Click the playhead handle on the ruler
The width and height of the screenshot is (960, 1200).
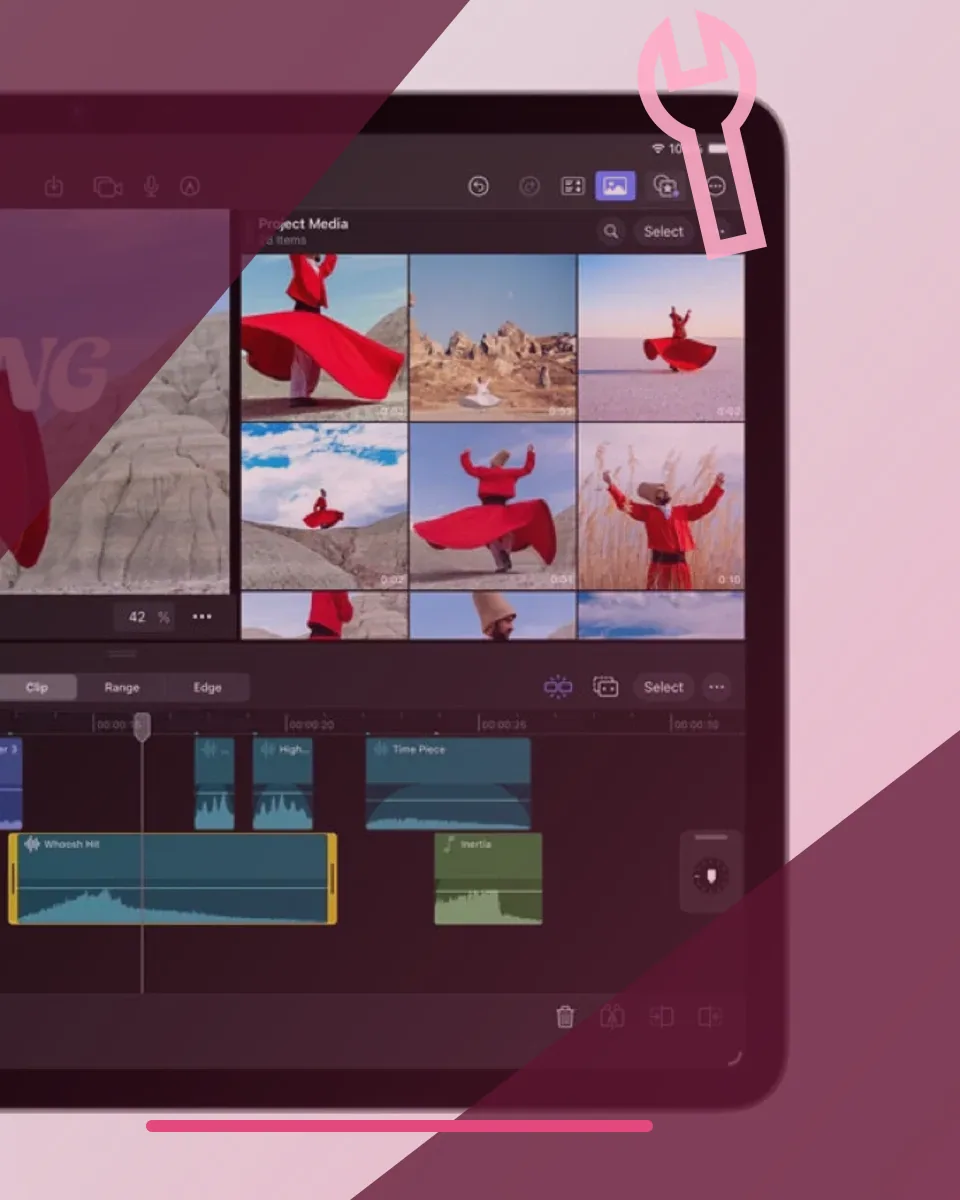[x=143, y=727]
